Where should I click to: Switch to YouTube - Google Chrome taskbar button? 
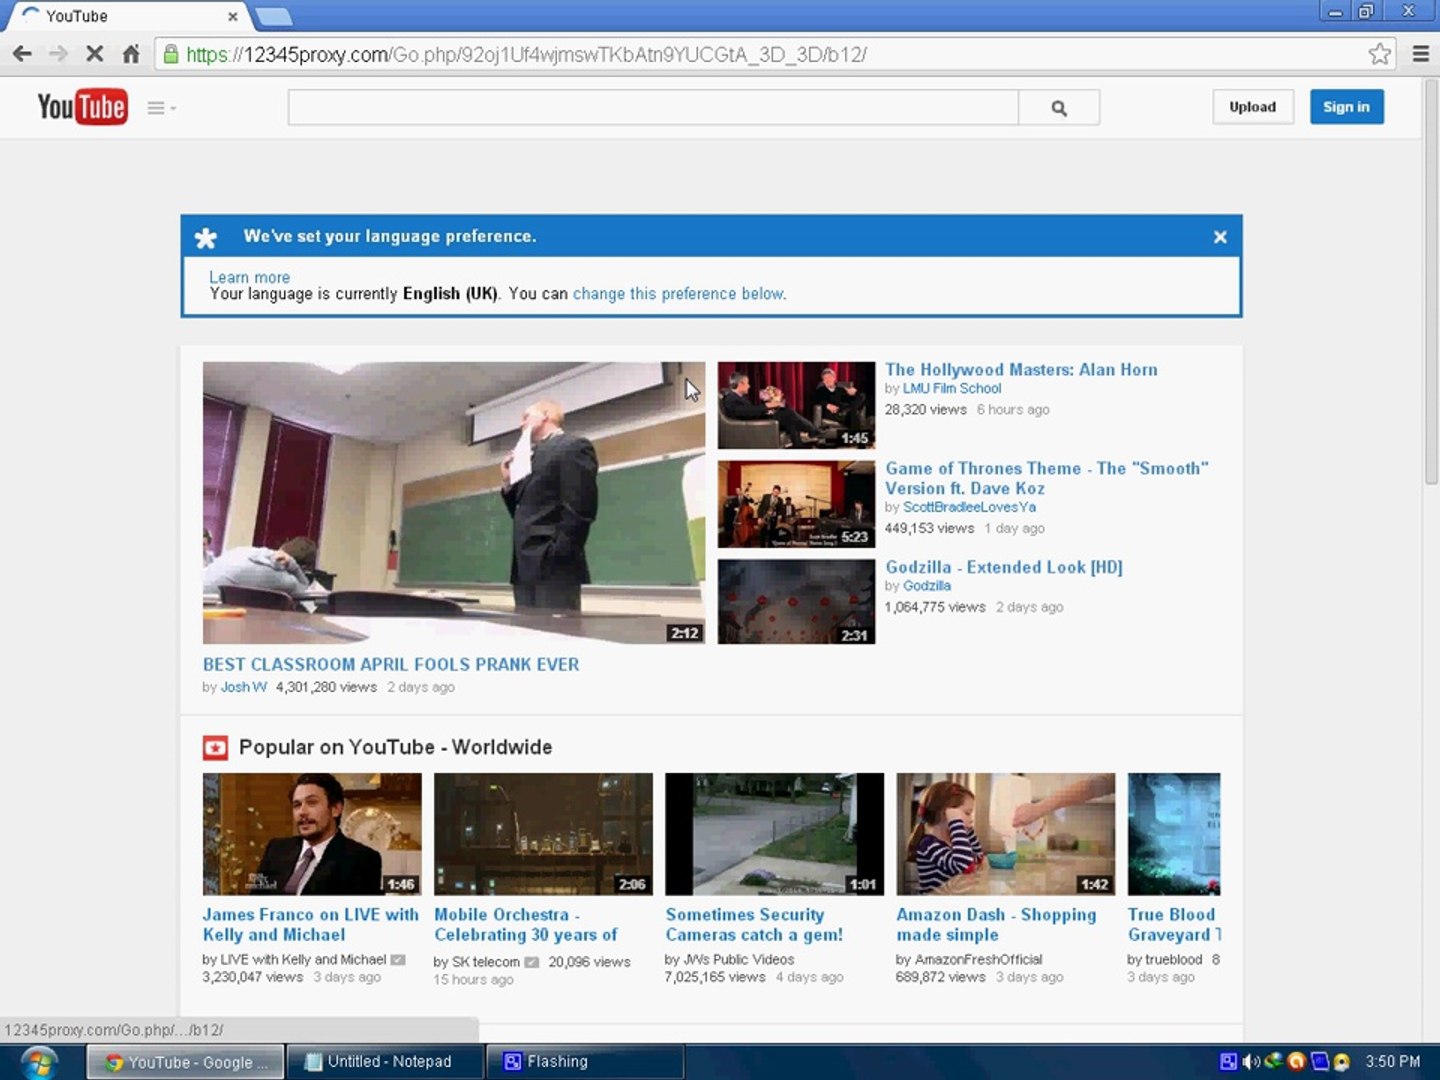coord(186,1062)
